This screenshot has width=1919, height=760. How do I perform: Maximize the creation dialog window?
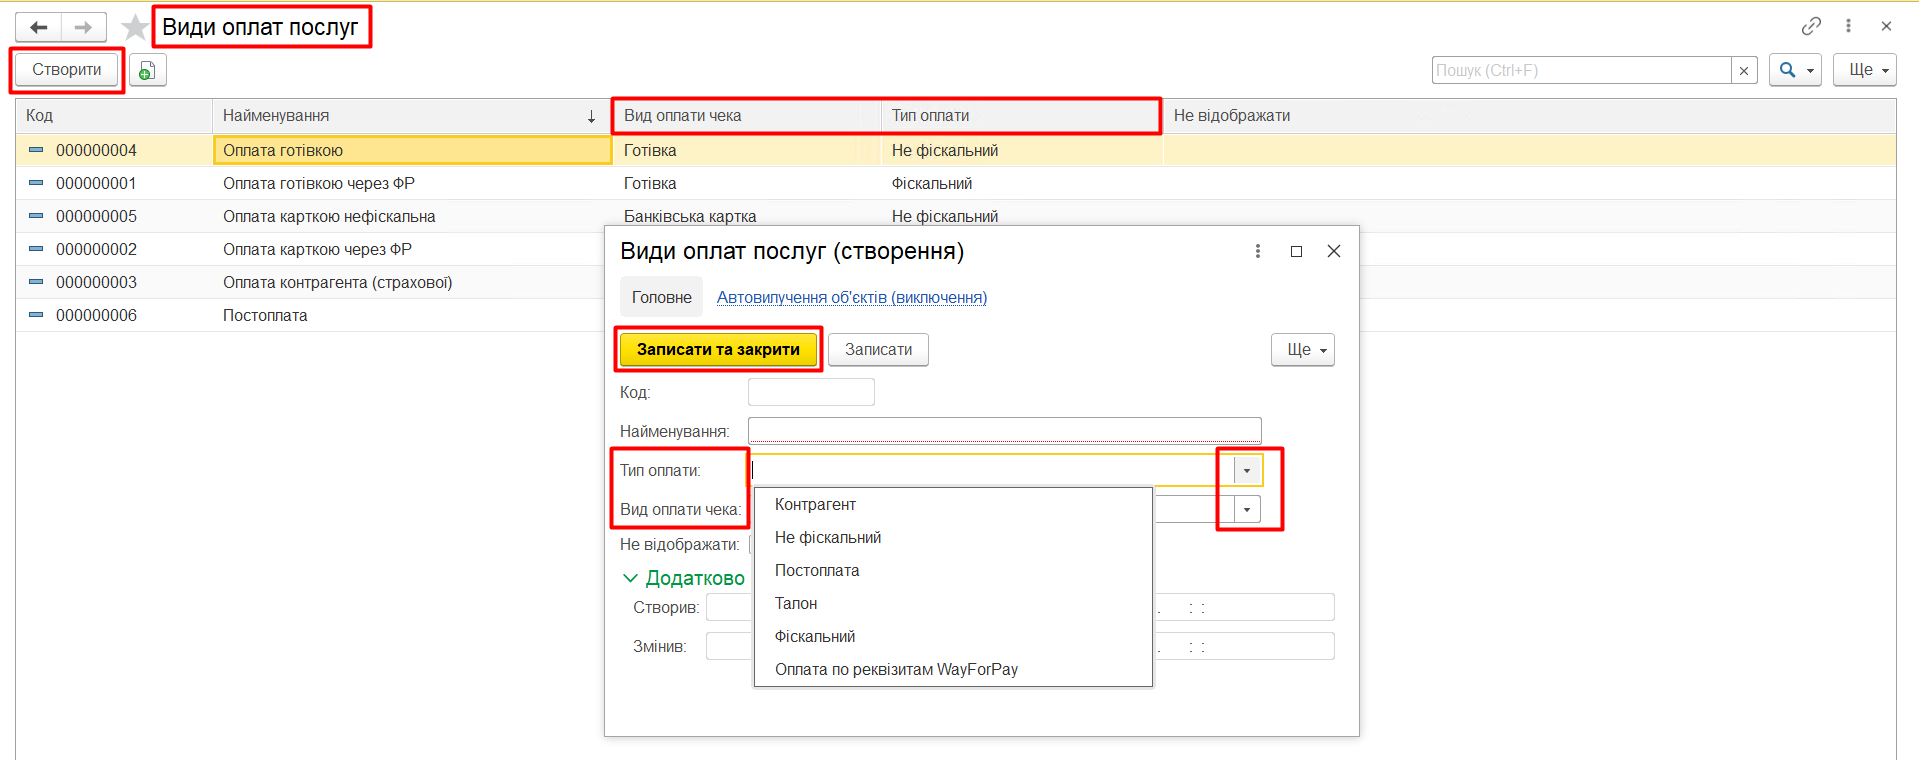1296,251
